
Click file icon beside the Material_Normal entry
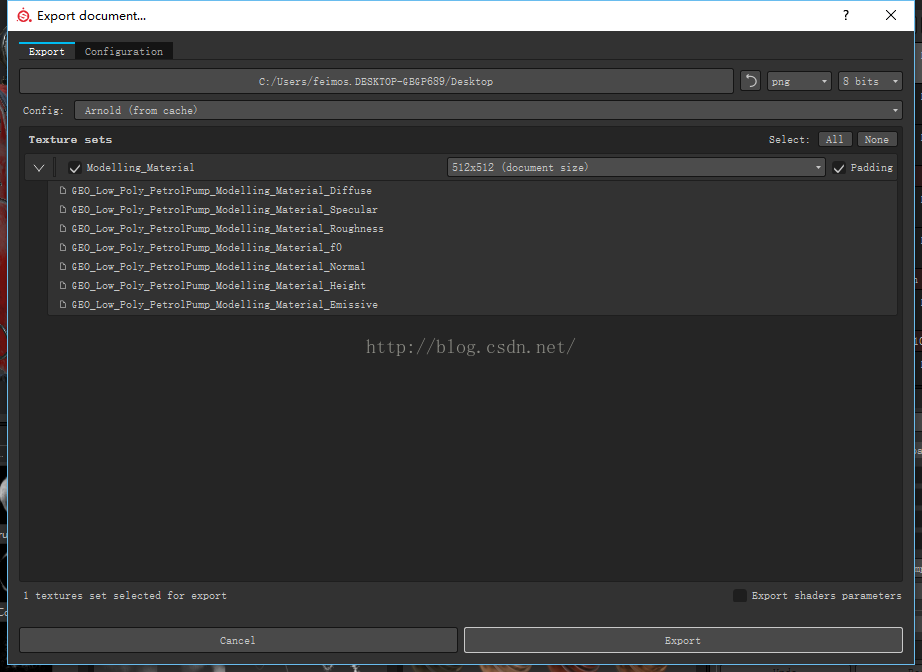62,266
